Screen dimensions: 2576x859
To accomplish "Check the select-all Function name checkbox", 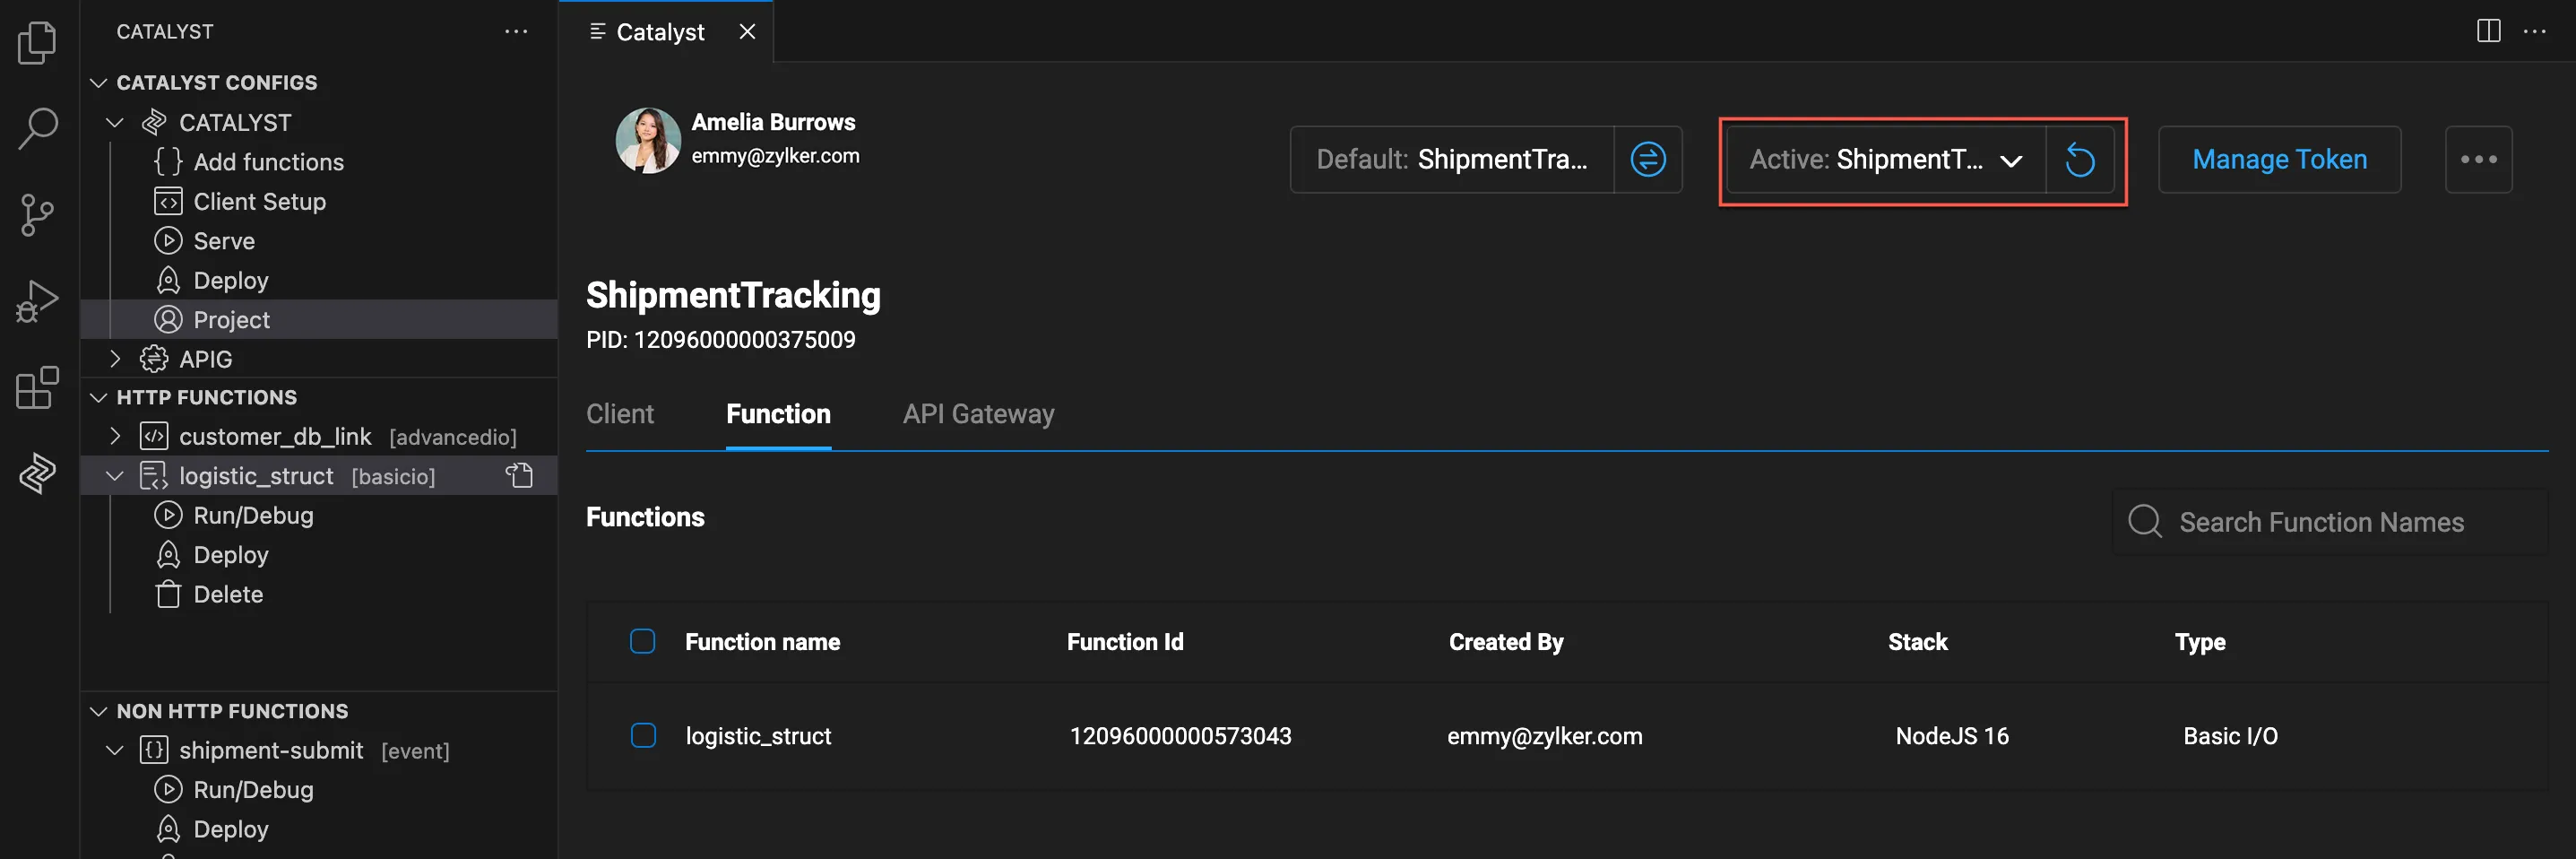I will [x=643, y=641].
